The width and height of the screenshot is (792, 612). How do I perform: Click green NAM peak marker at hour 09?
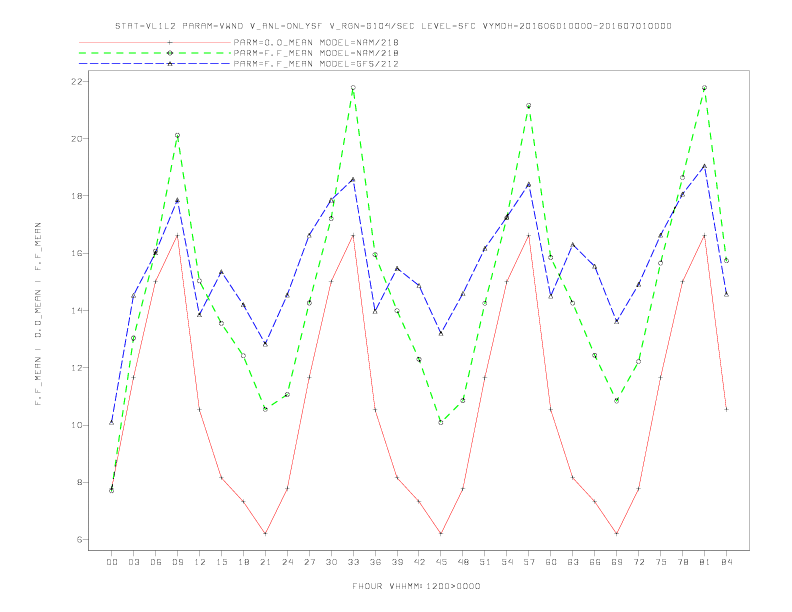click(x=177, y=135)
